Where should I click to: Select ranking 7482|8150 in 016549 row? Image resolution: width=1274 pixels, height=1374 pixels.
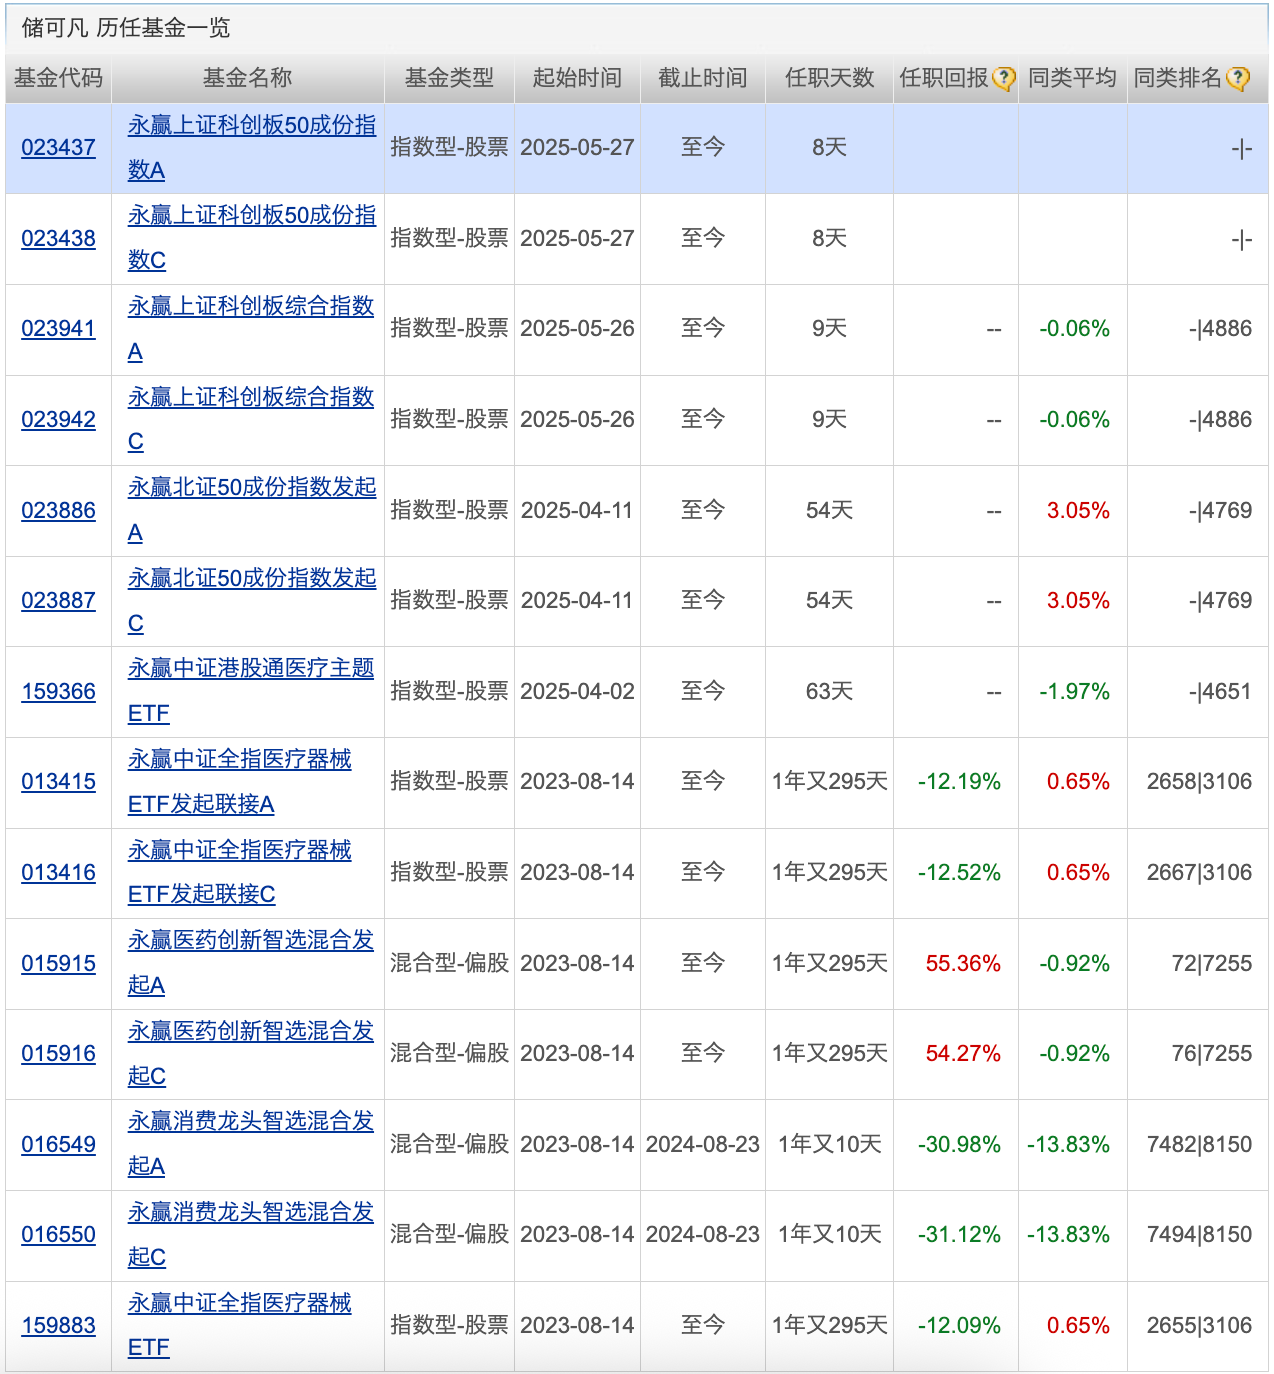coord(1200,1145)
